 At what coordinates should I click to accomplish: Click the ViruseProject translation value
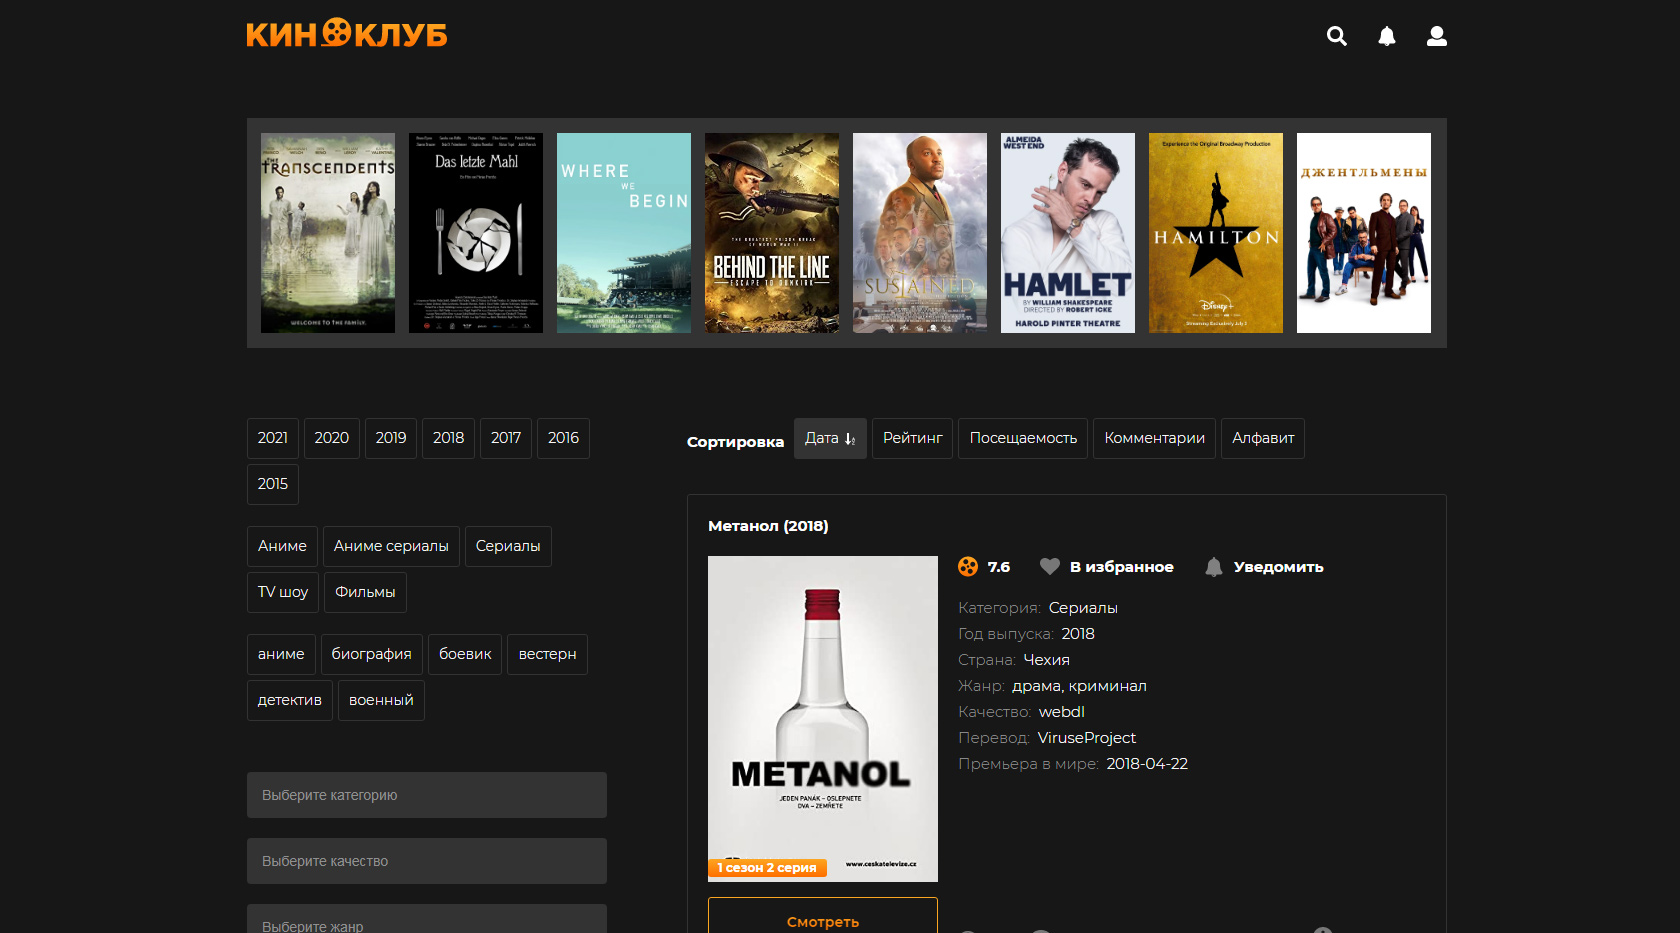tap(1087, 738)
